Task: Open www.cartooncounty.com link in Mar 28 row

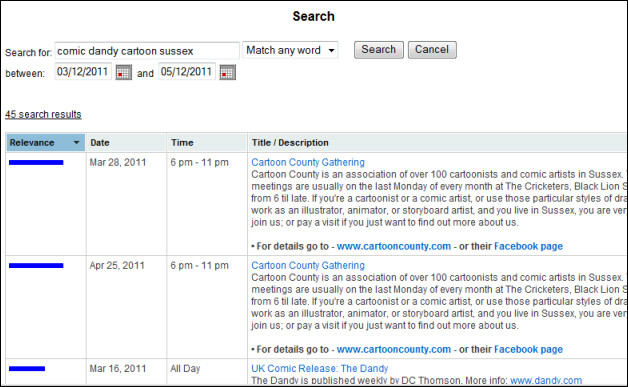Action: 394,246
